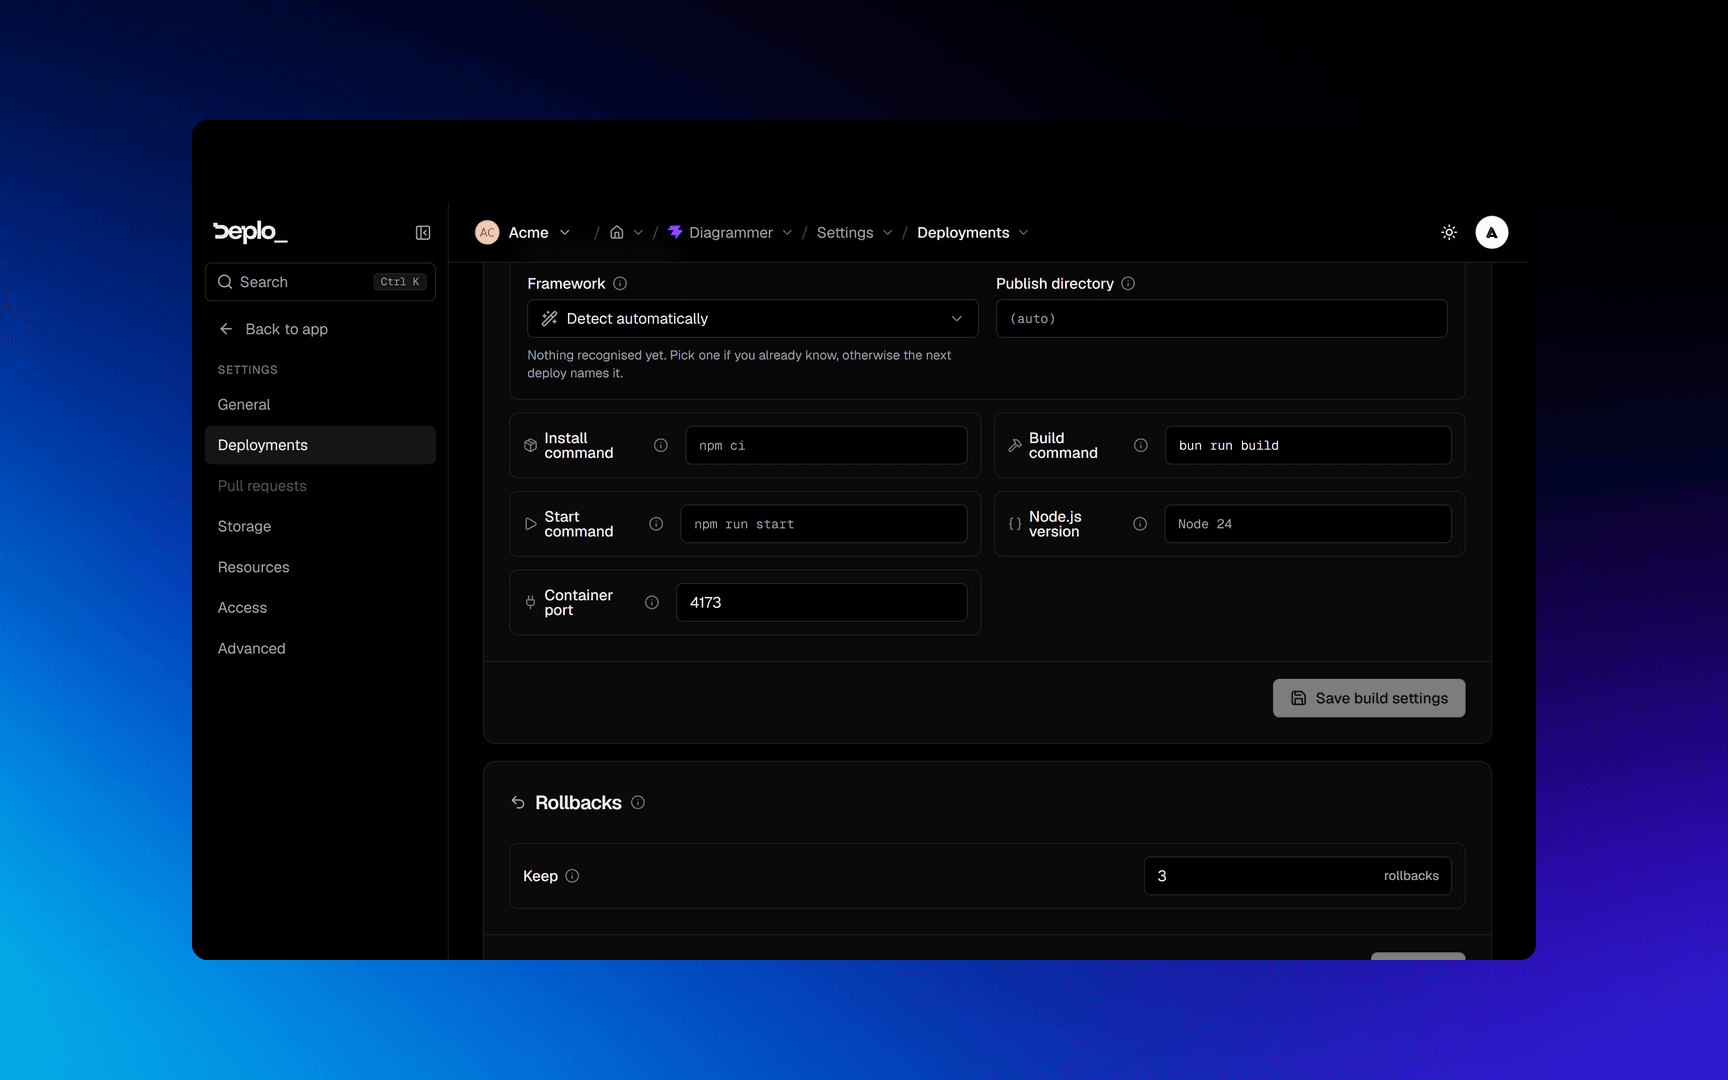Screen dimensions: 1728x1080
Task: Show info for Install command
Action: pos(661,445)
